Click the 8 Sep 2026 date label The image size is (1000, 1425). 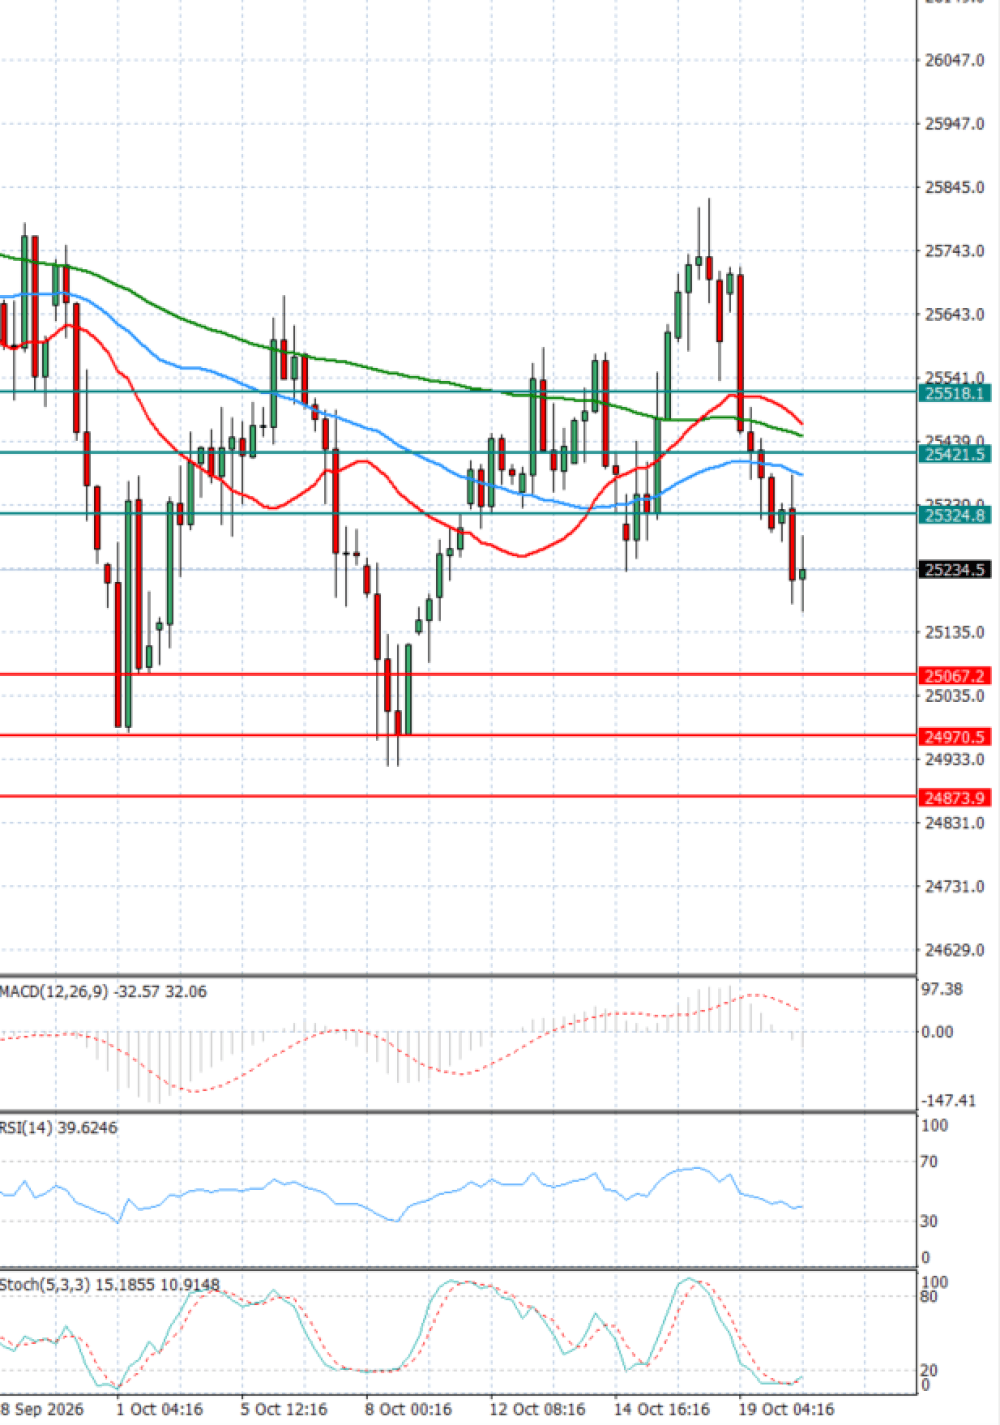(42, 1409)
